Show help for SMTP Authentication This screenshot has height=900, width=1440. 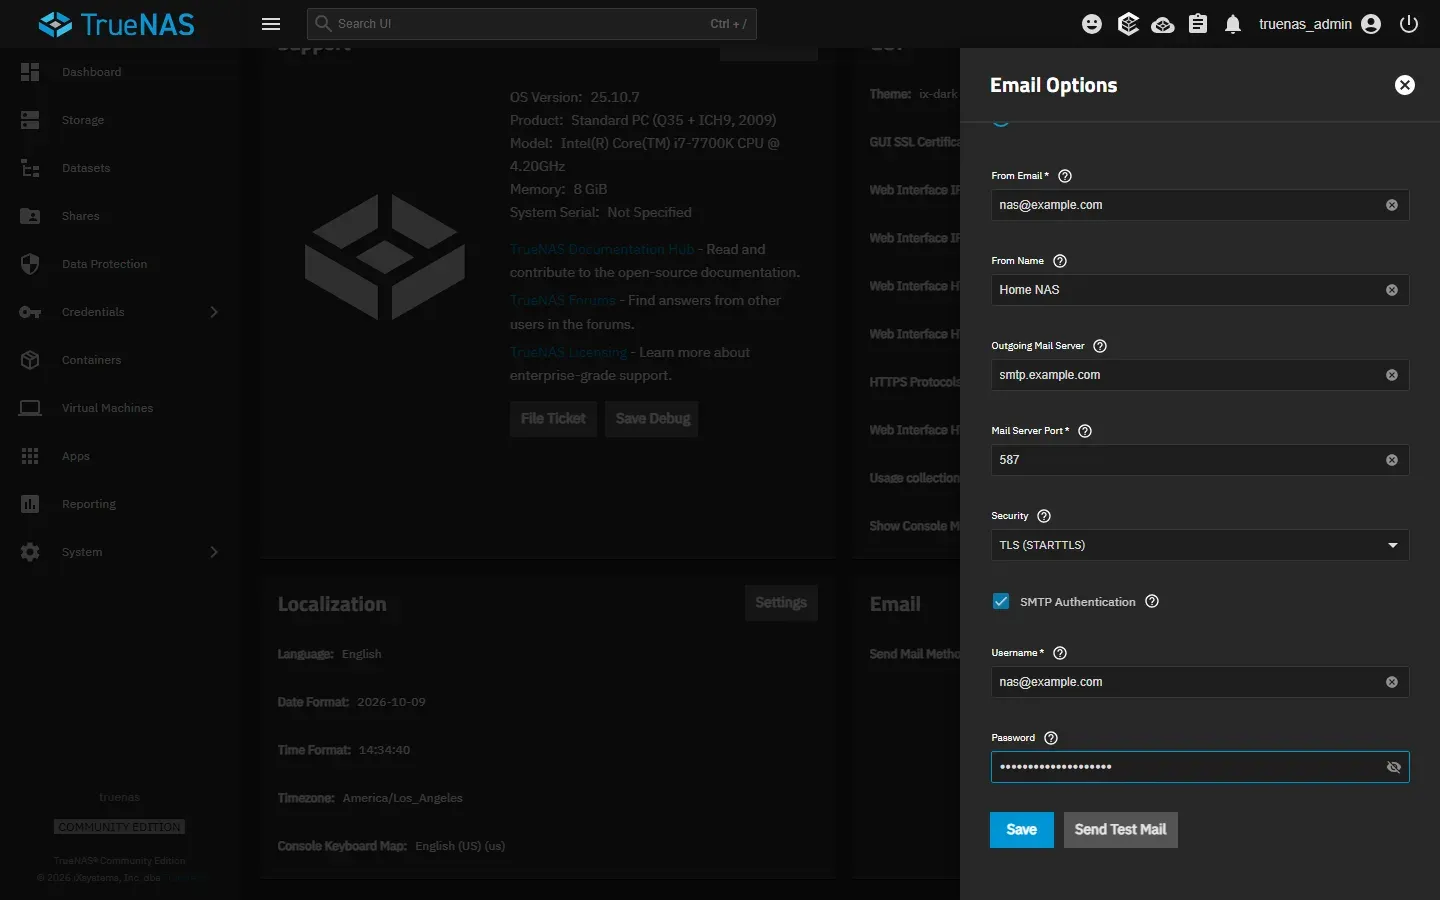pyautogui.click(x=1152, y=601)
